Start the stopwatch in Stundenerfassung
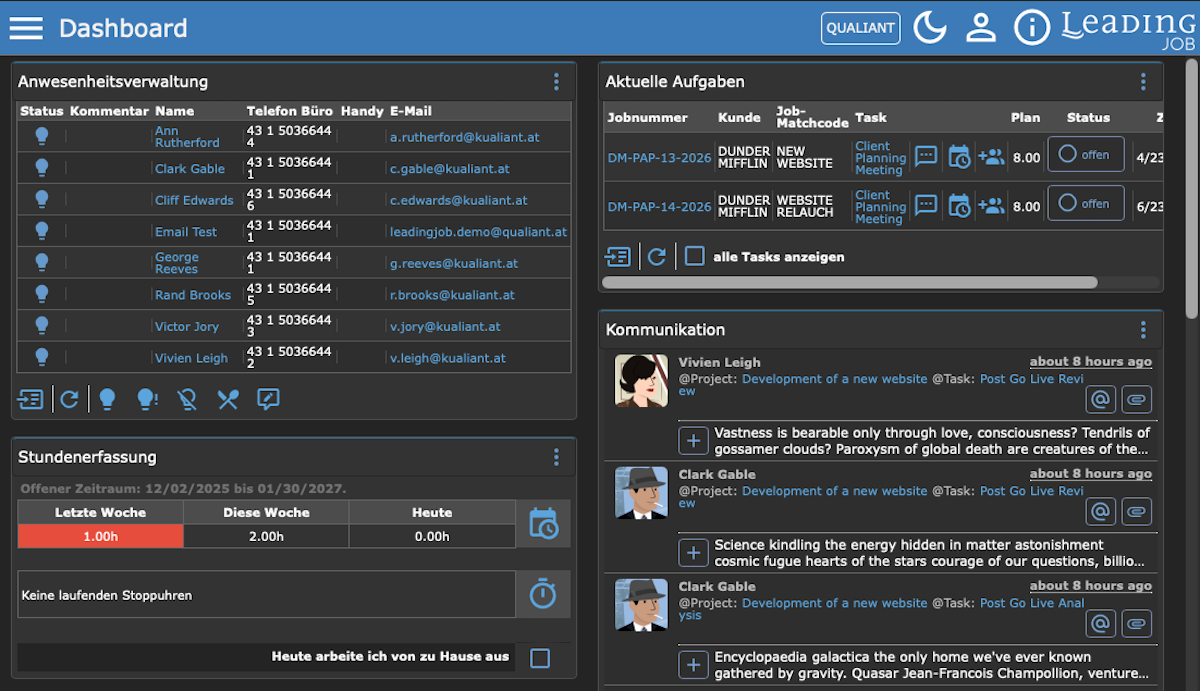This screenshot has height=691, width=1200. 543,594
